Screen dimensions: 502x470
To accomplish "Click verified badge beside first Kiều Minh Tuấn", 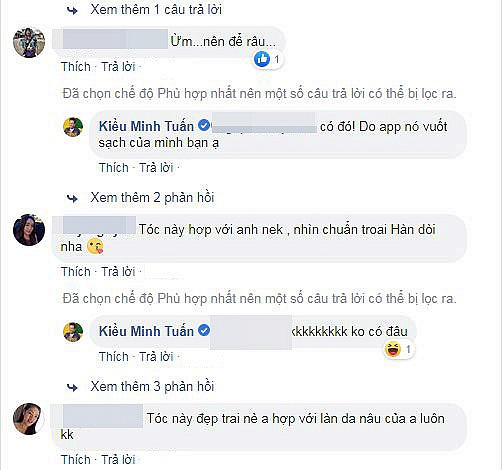I will 204,126.
